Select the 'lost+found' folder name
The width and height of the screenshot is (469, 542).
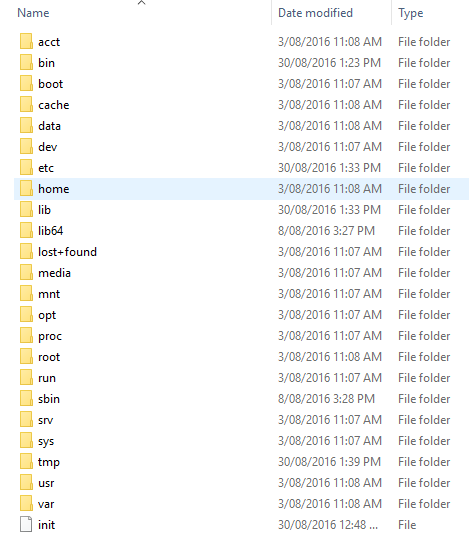point(67,252)
